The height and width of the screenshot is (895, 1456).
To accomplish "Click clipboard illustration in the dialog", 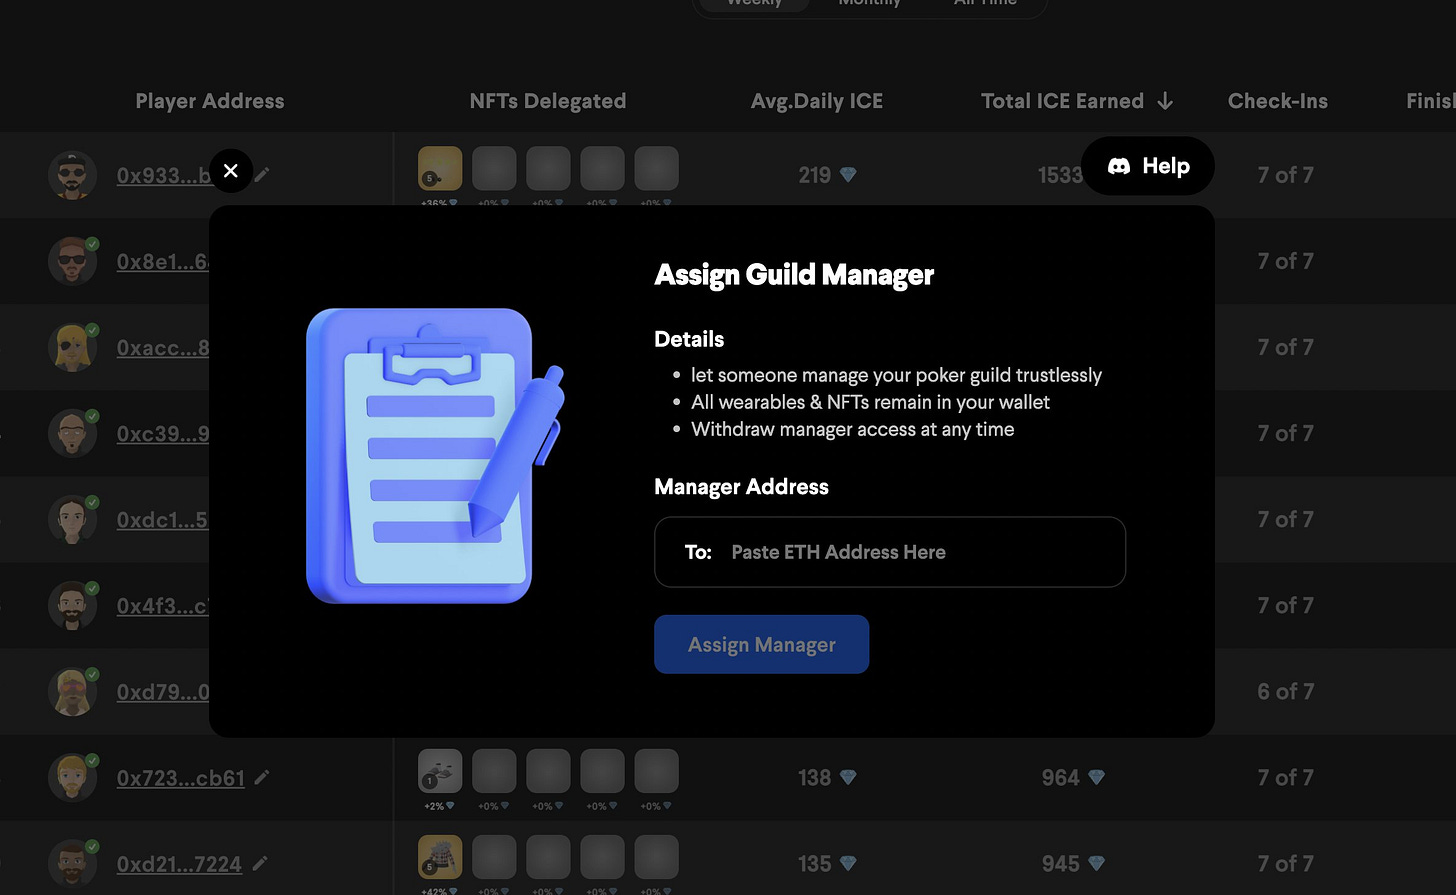I will [x=435, y=455].
